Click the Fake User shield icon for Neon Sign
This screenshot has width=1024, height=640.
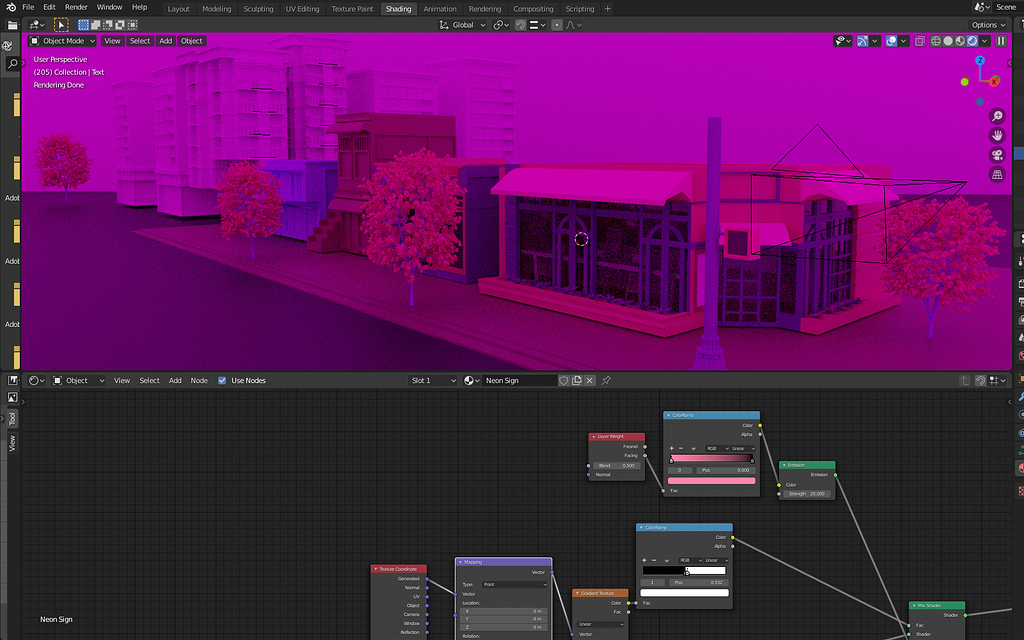click(563, 380)
